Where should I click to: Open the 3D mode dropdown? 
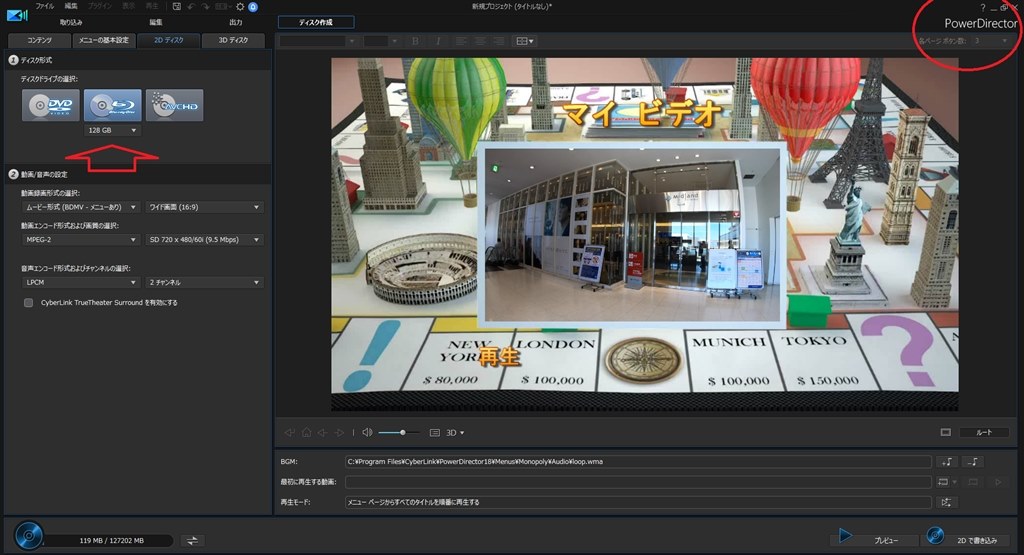pos(455,433)
